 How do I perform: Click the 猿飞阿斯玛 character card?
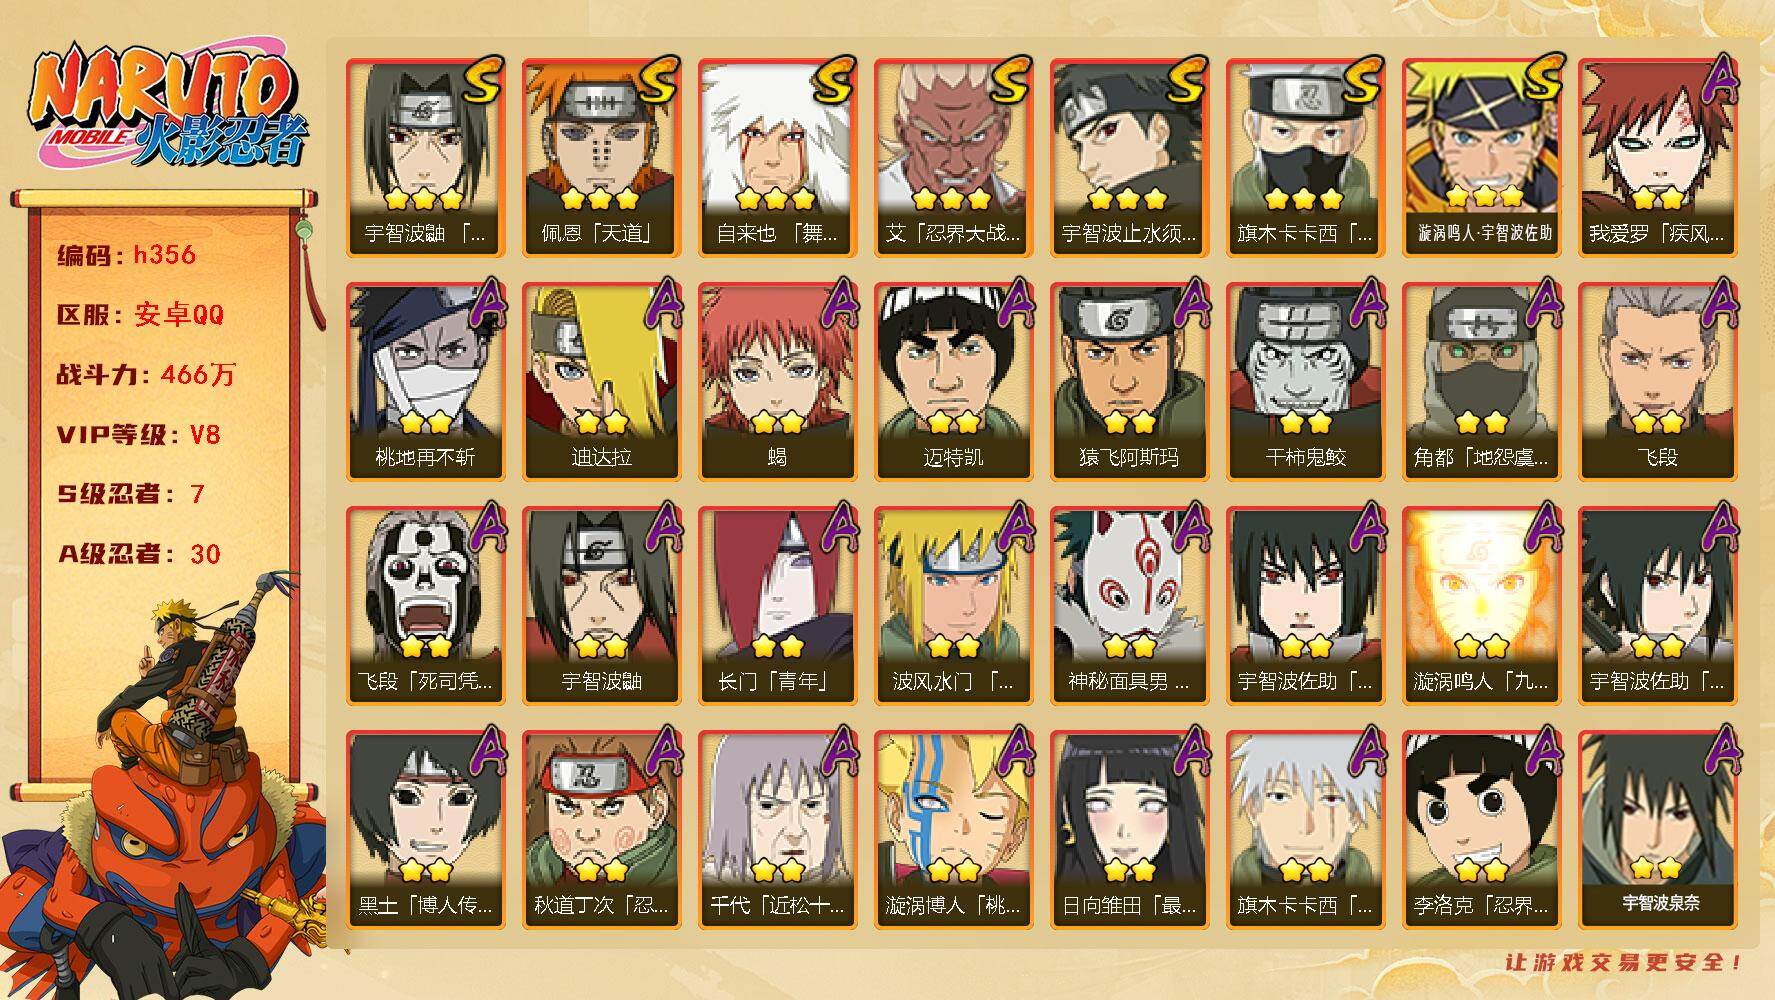point(1129,382)
